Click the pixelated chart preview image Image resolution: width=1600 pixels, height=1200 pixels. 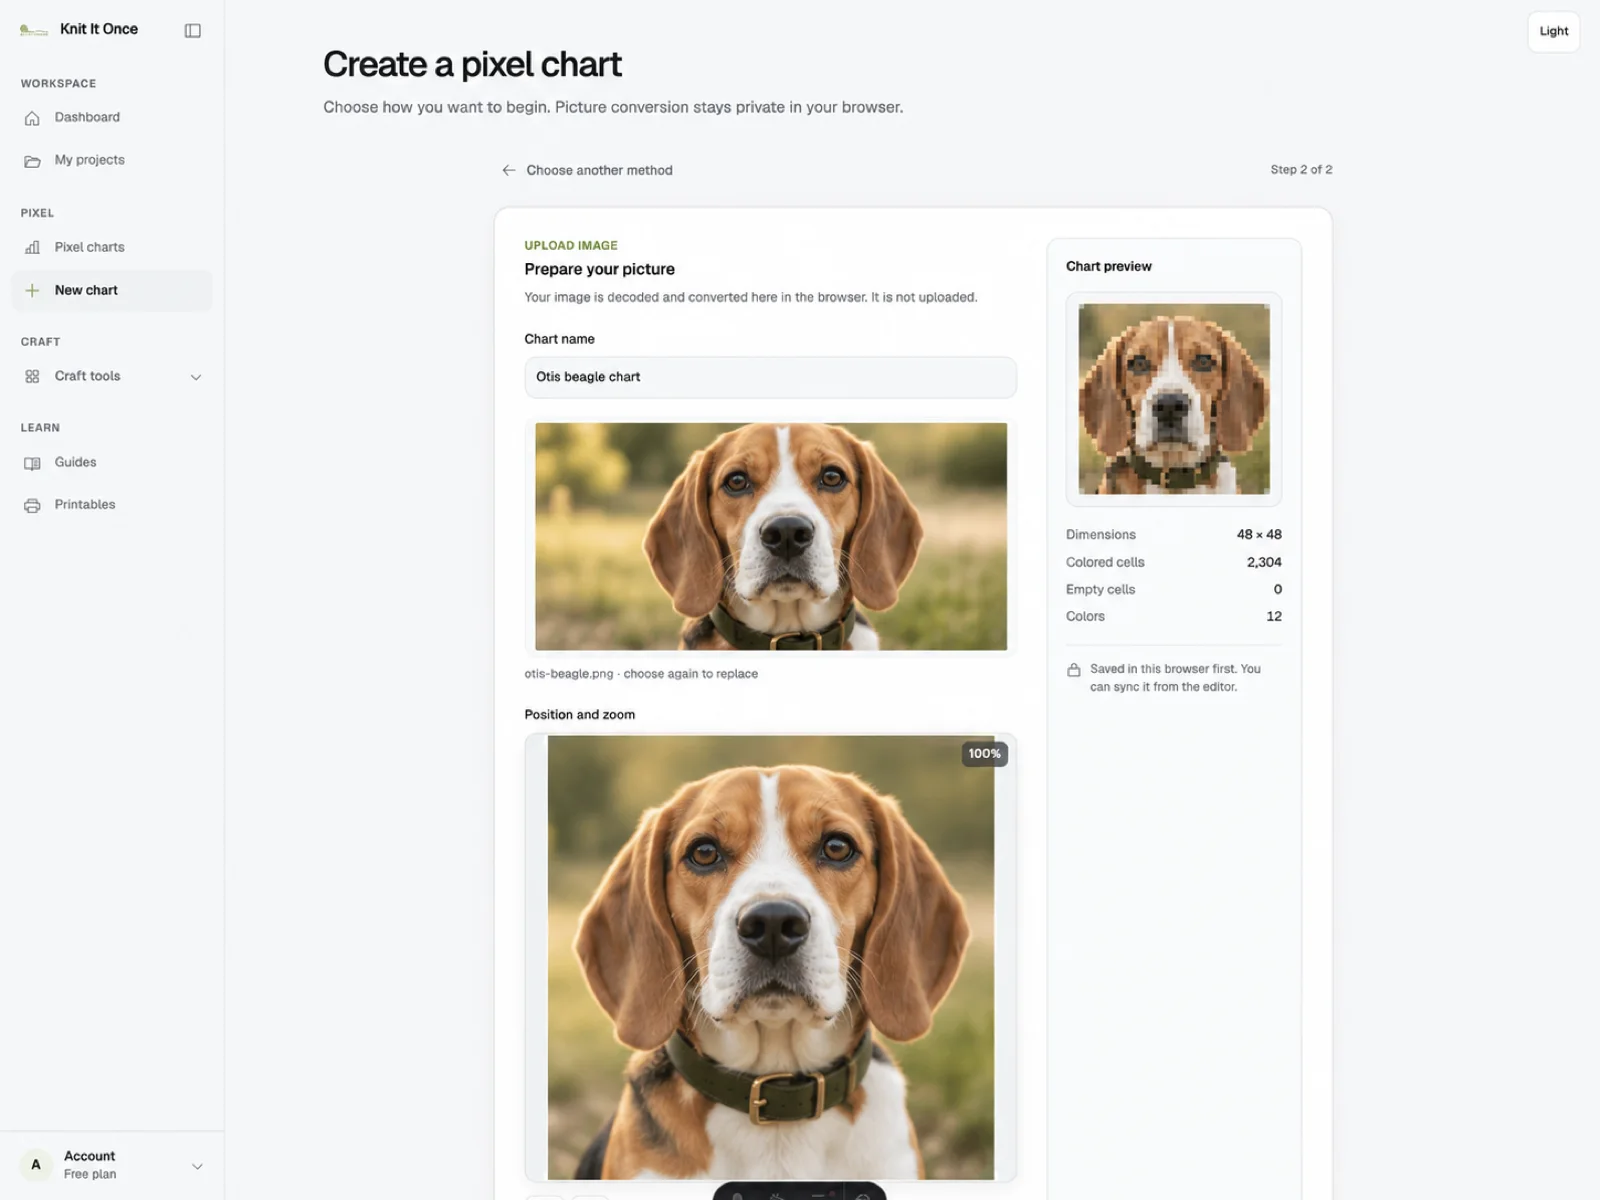[1174, 399]
